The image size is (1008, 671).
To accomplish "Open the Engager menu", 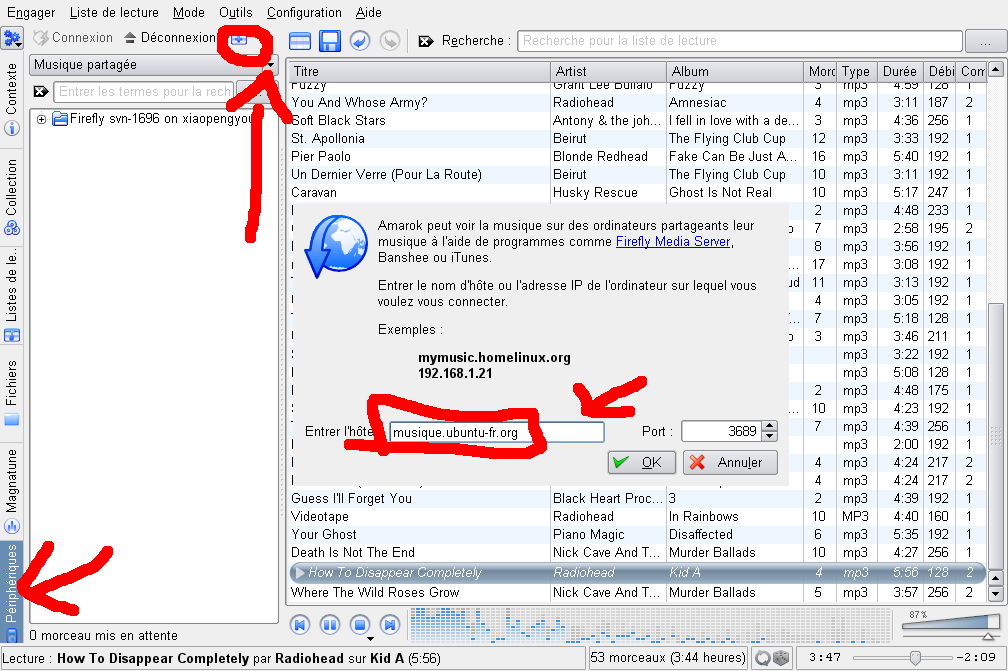I will pyautogui.click(x=31, y=12).
